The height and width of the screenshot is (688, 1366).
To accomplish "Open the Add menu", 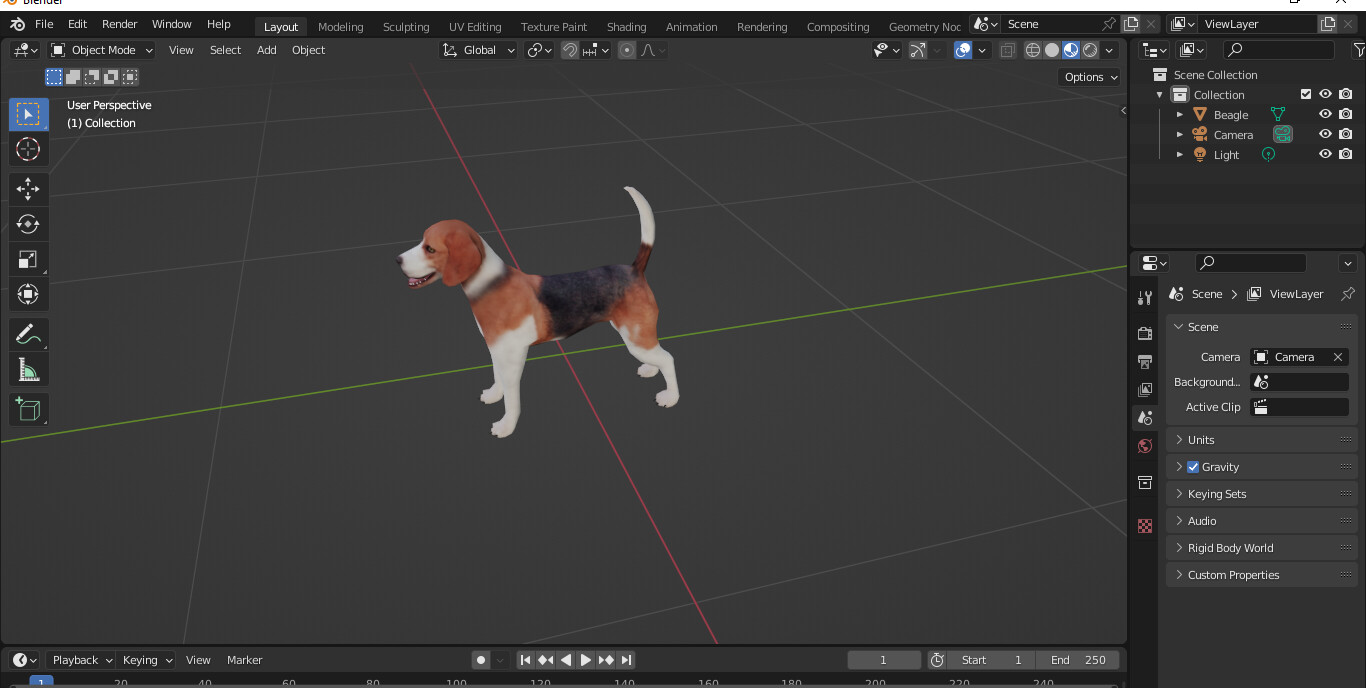I will 266,49.
